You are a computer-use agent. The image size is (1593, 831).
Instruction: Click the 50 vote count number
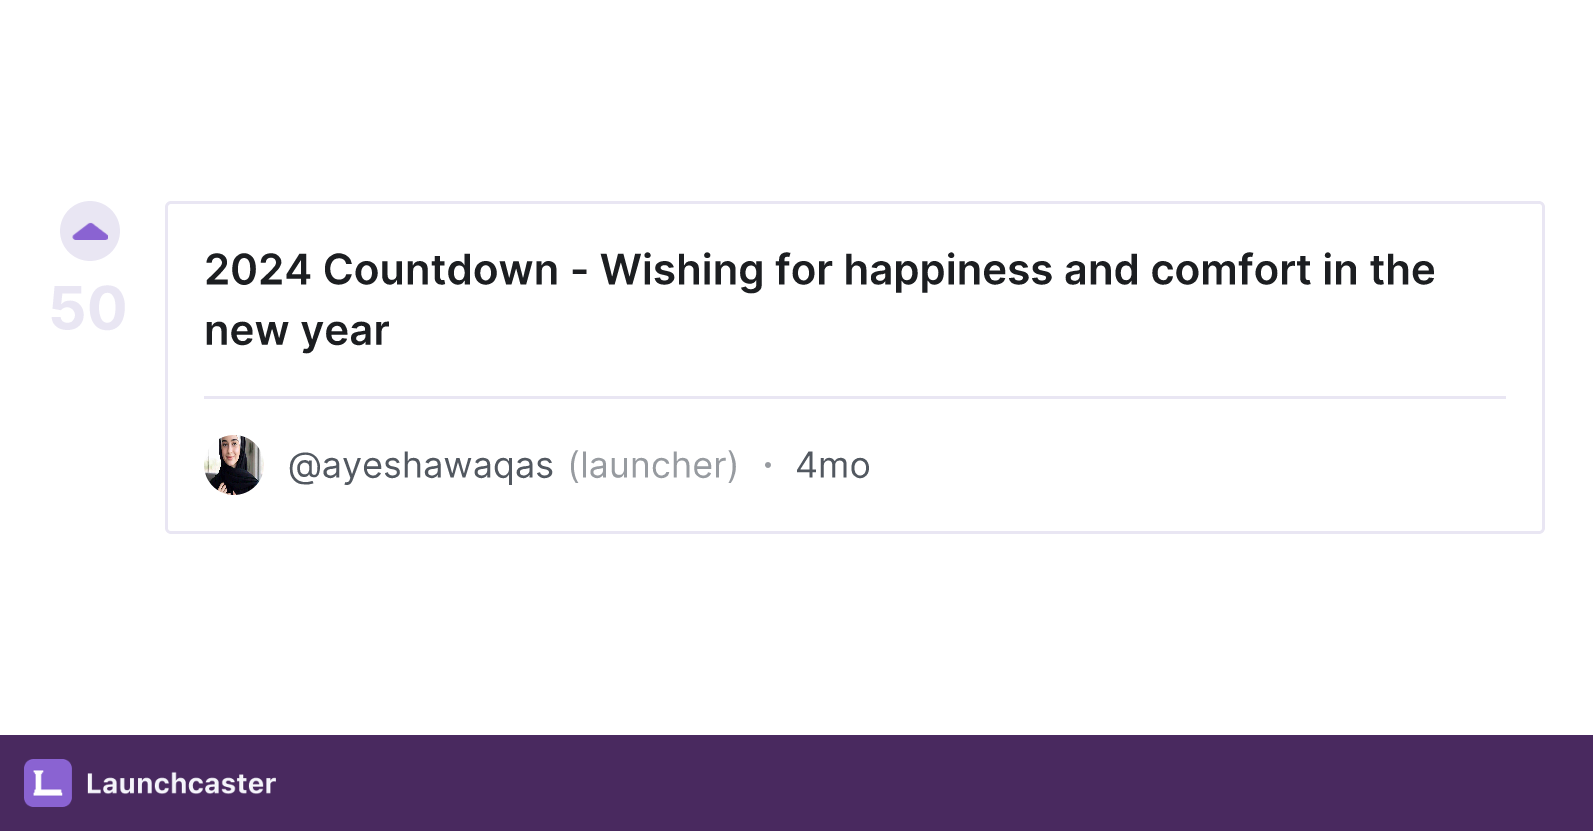pos(88,308)
